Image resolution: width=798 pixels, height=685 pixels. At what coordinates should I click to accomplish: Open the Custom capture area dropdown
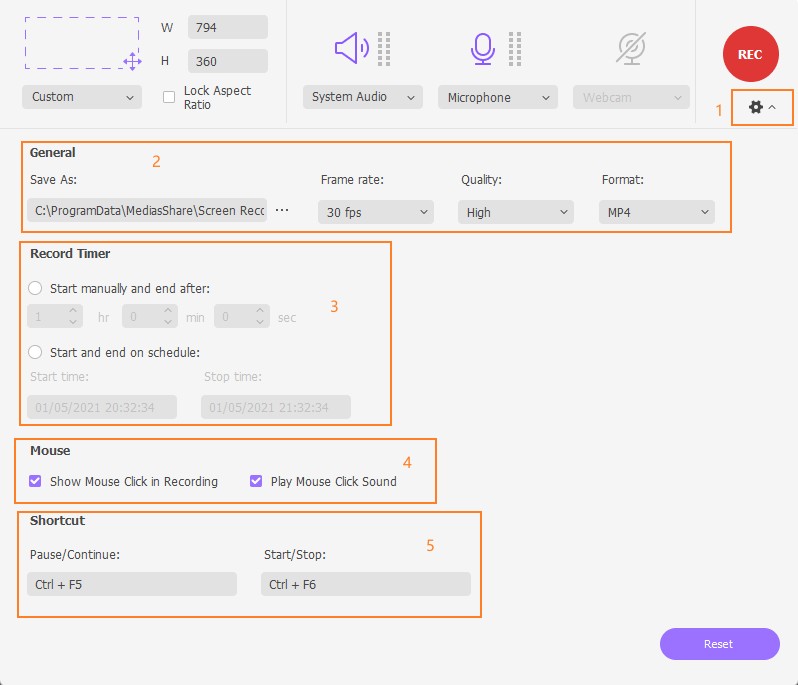pos(82,97)
